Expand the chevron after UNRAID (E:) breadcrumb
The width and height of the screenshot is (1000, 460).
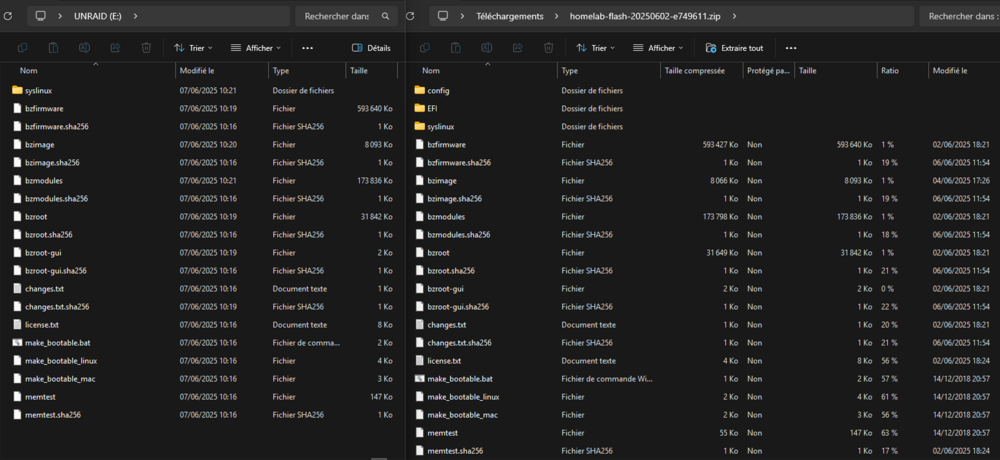coord(135,16)
